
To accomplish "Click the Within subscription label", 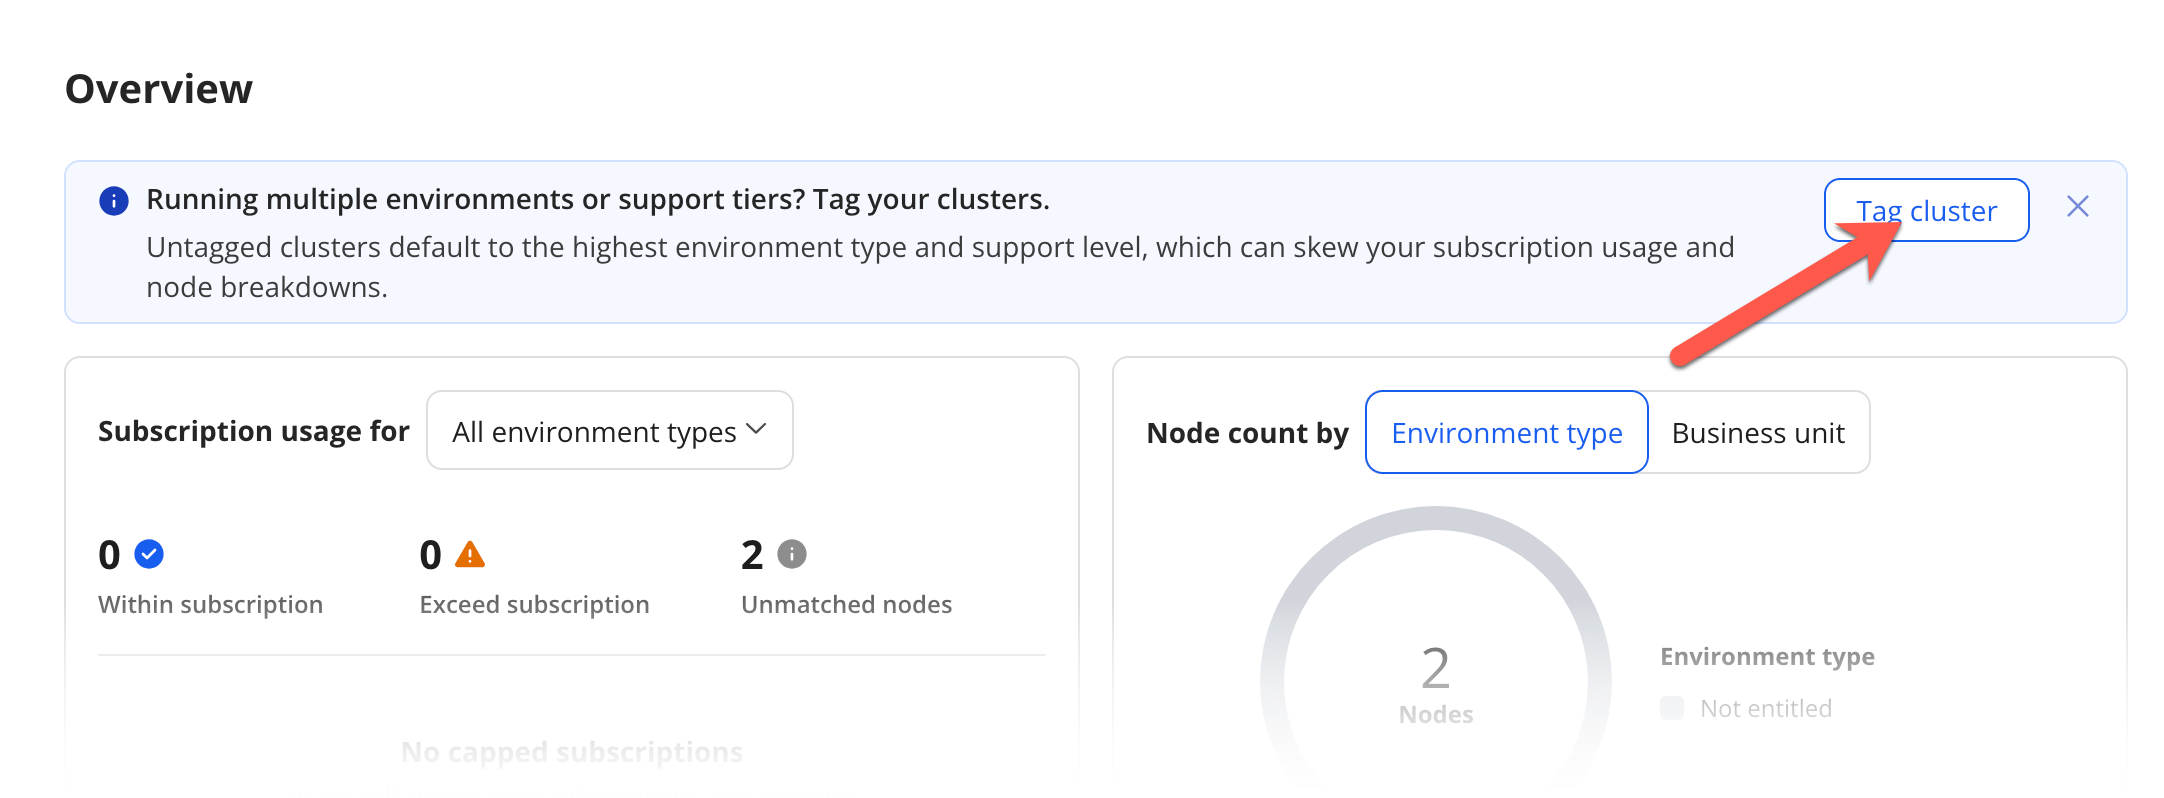I will [x=210, y=604].
